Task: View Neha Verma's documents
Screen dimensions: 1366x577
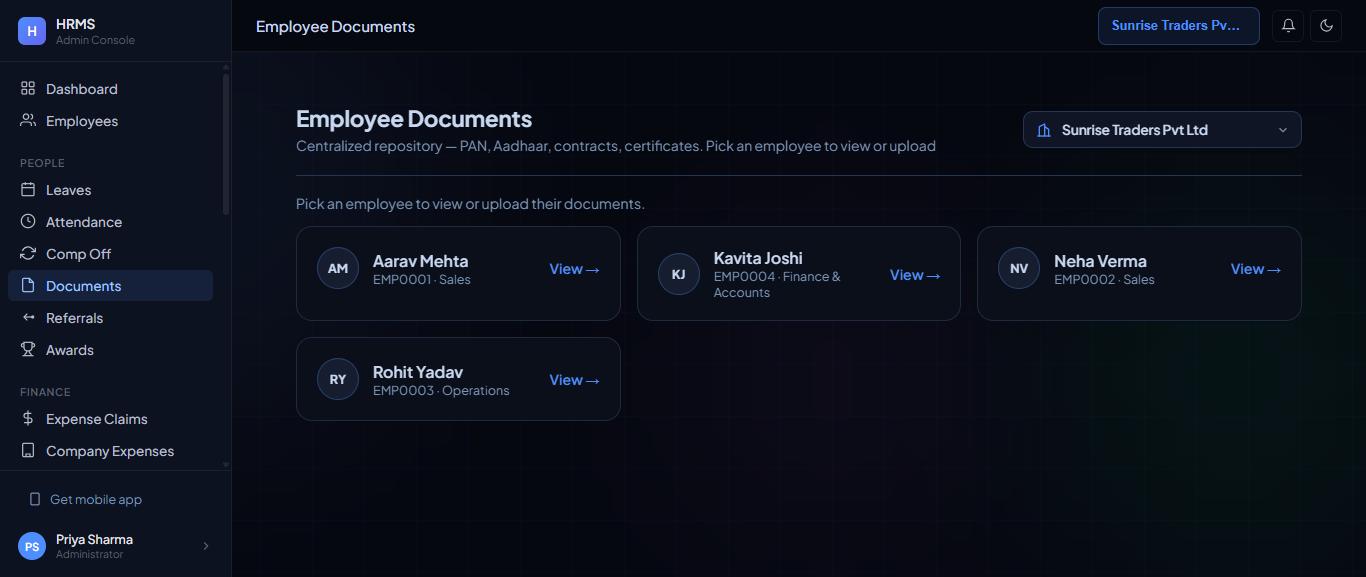Action: pos(1255,269)
